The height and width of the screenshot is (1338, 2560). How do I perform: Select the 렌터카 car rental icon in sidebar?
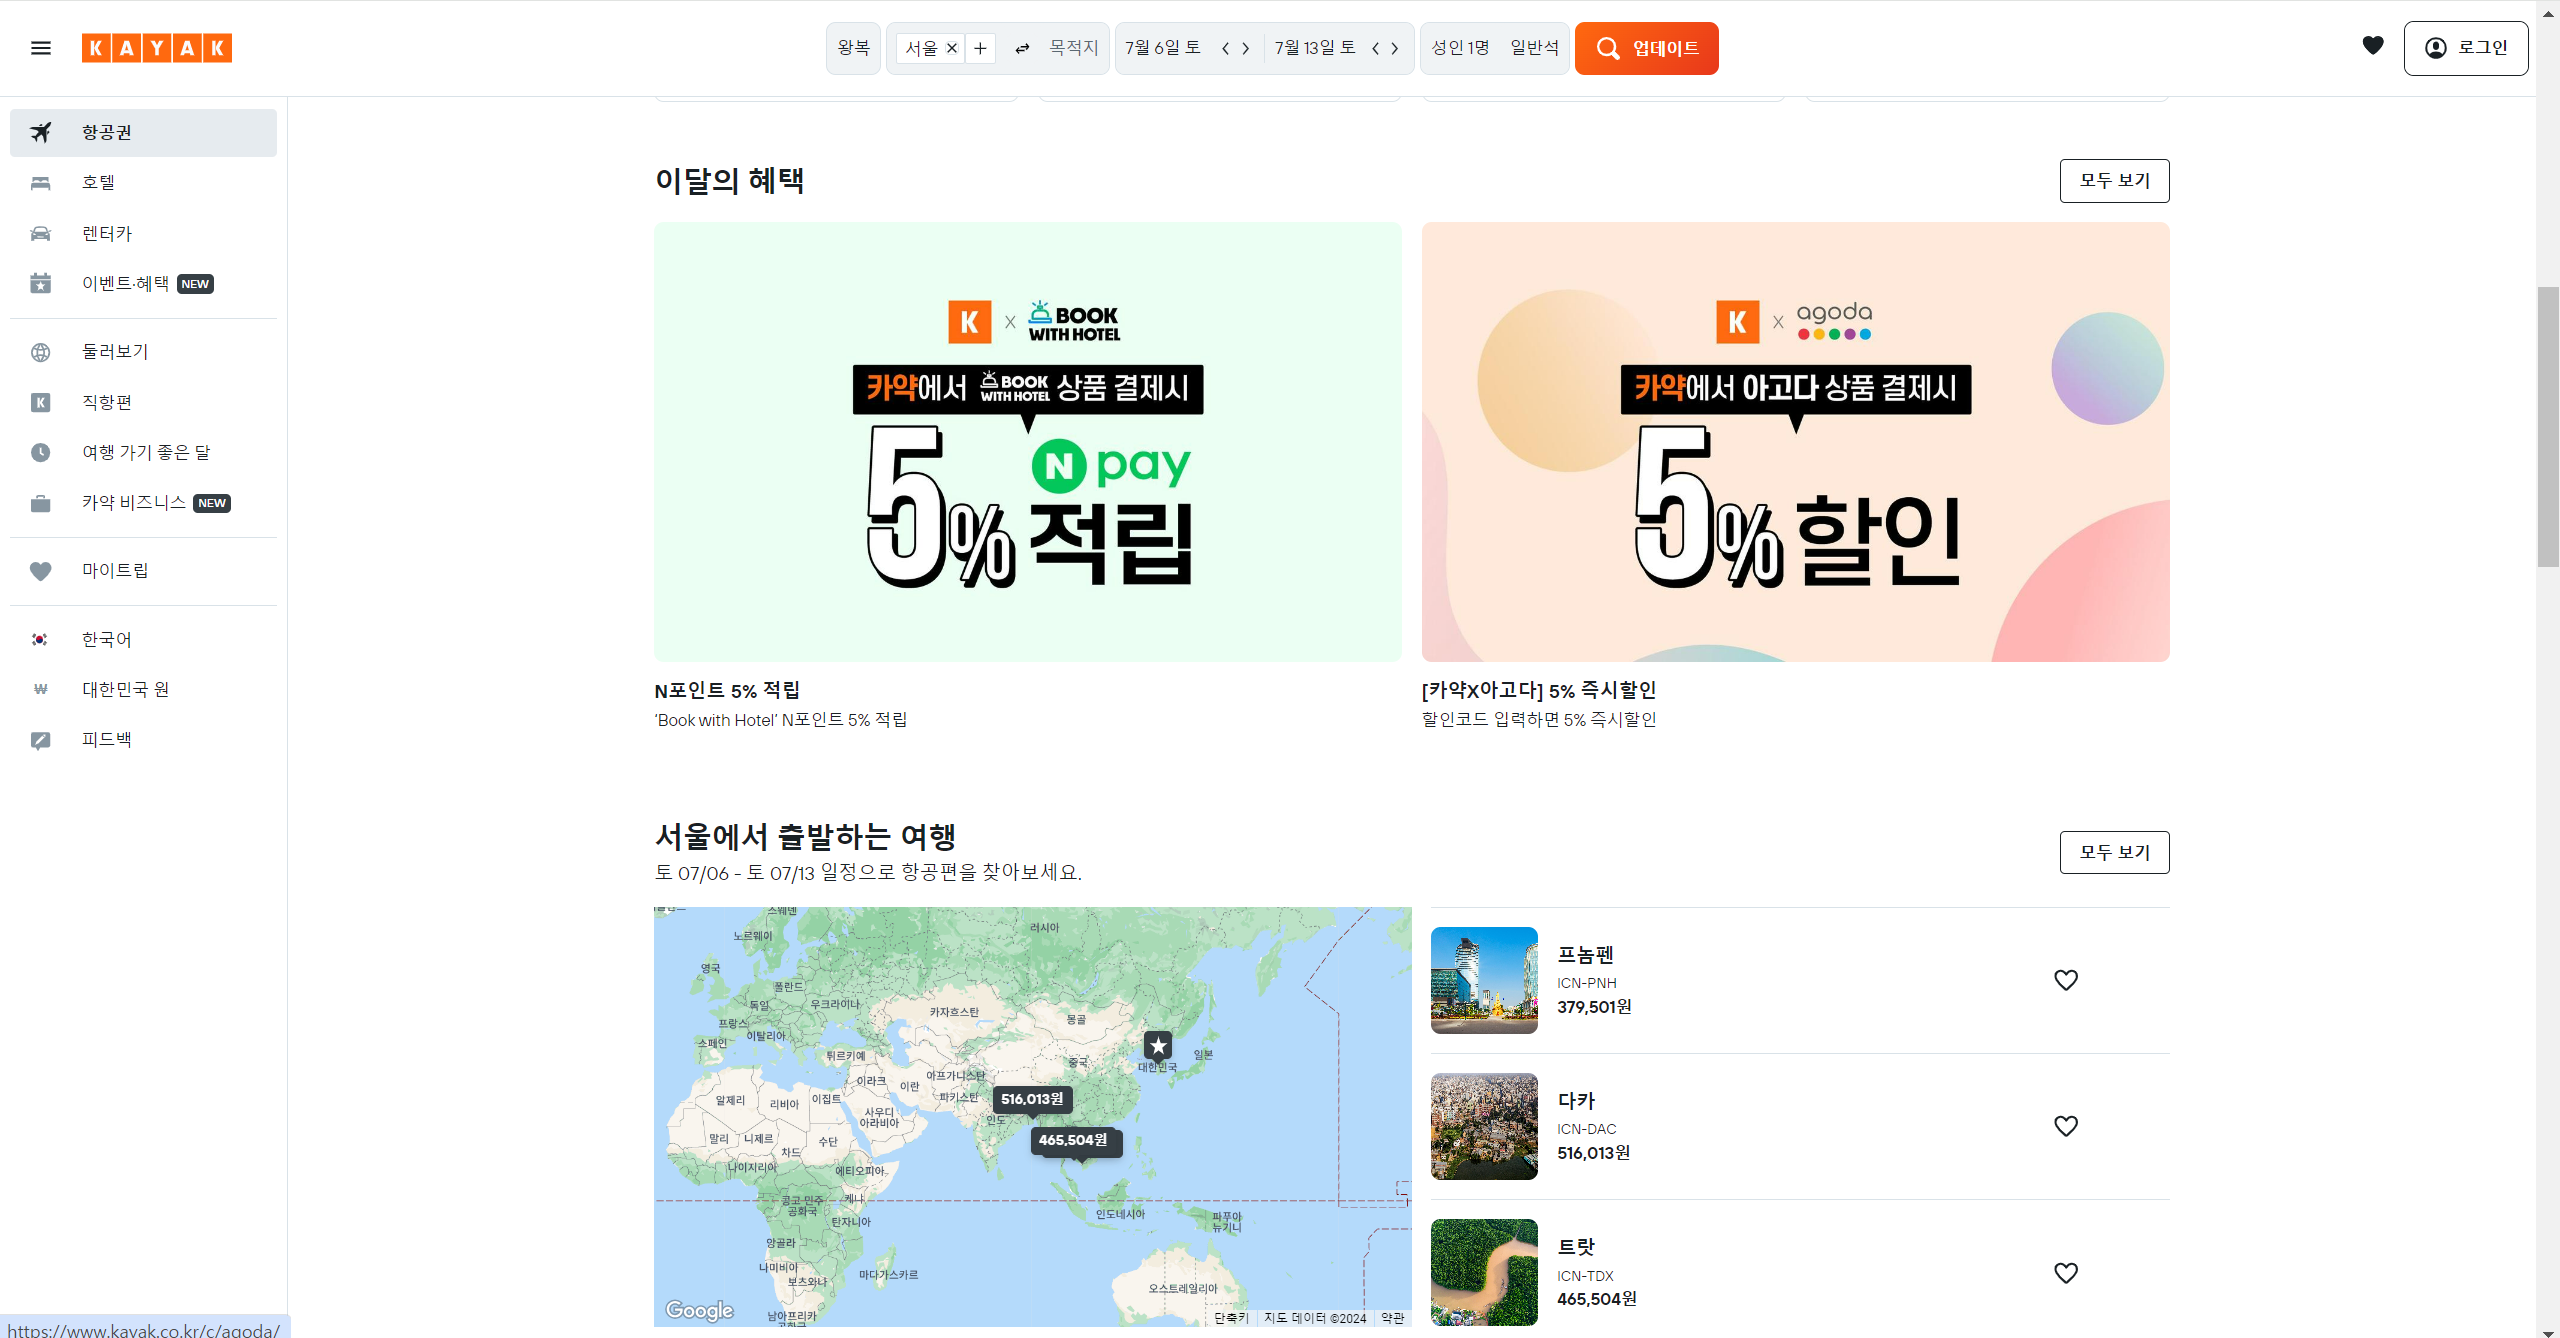[41, 232]
